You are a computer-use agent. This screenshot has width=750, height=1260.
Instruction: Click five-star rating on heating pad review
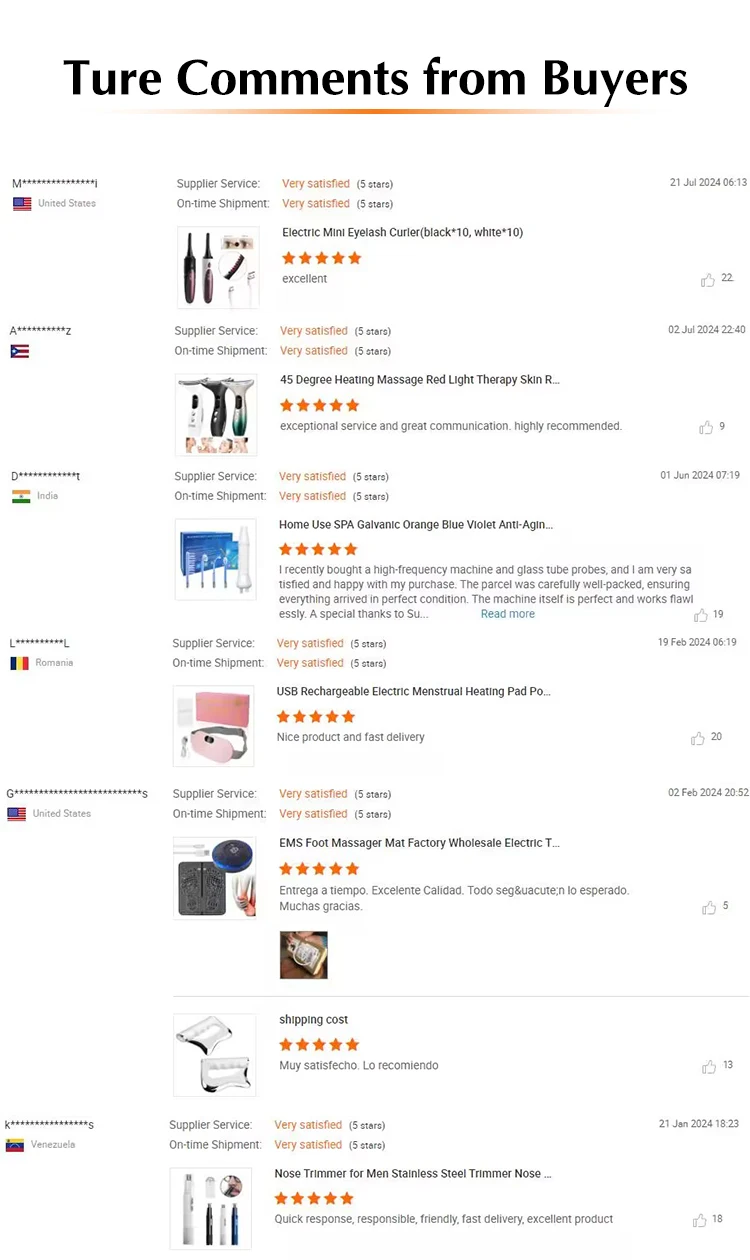pos(316,717)
